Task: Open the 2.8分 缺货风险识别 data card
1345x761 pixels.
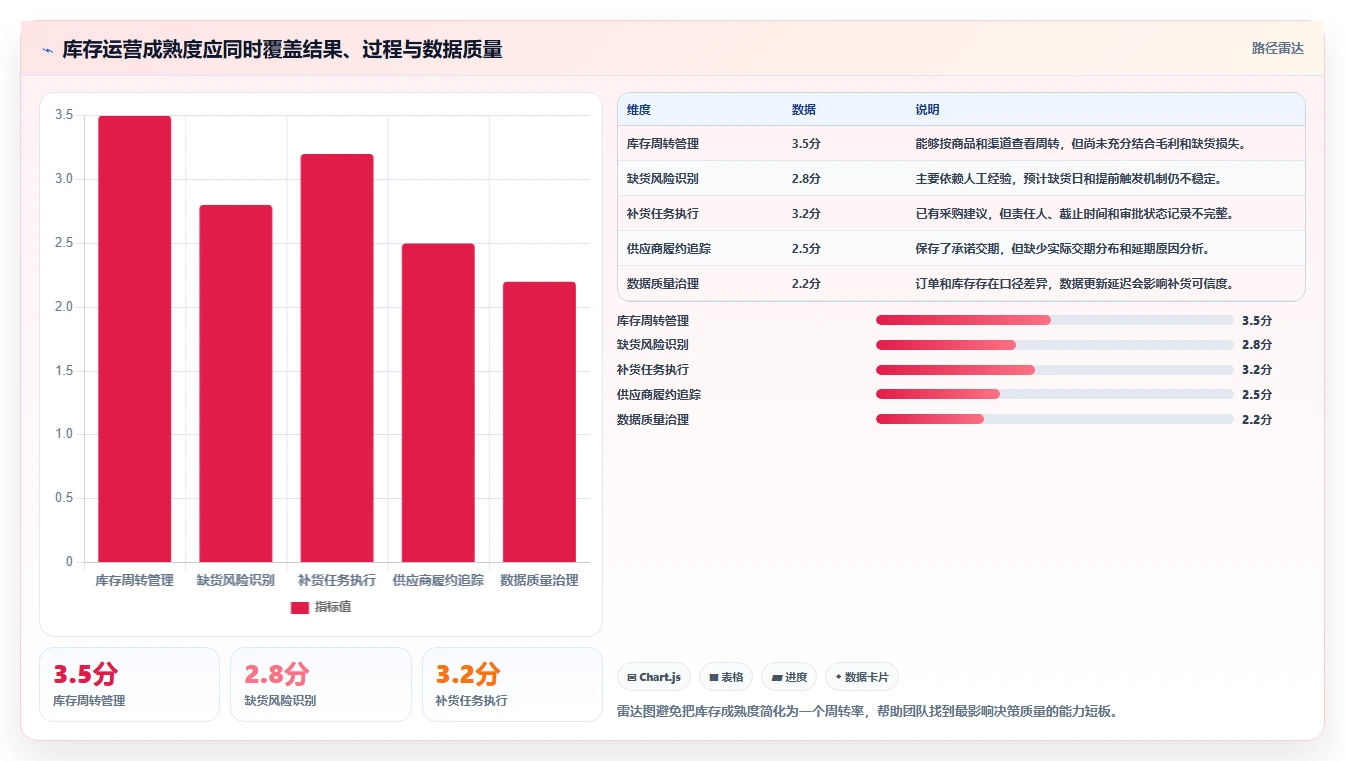Action: pyautogui.click(x=321, y=684)
